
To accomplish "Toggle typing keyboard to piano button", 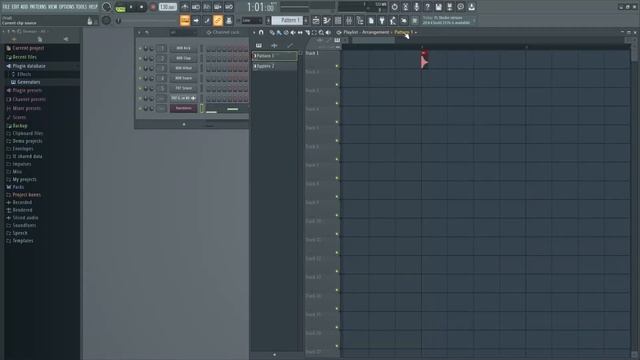I will 185,20.
